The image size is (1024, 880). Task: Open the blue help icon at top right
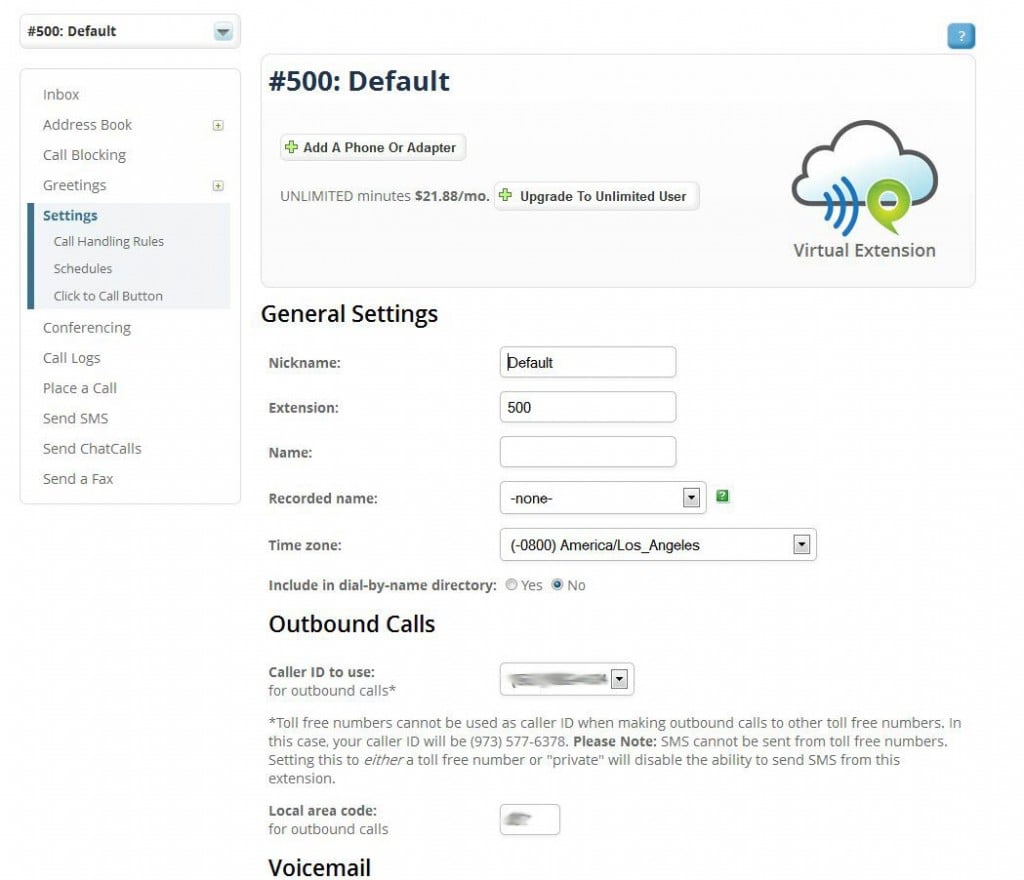point(960,35)
